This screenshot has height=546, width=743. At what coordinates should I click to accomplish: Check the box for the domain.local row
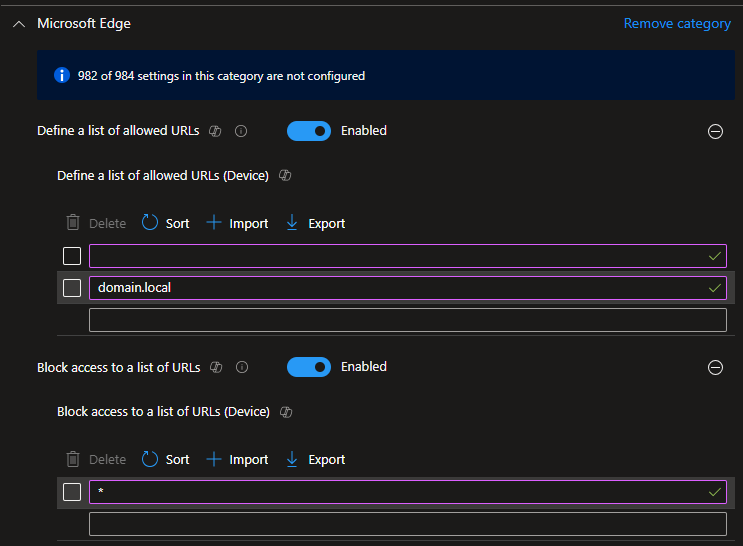tap(72, 288)
